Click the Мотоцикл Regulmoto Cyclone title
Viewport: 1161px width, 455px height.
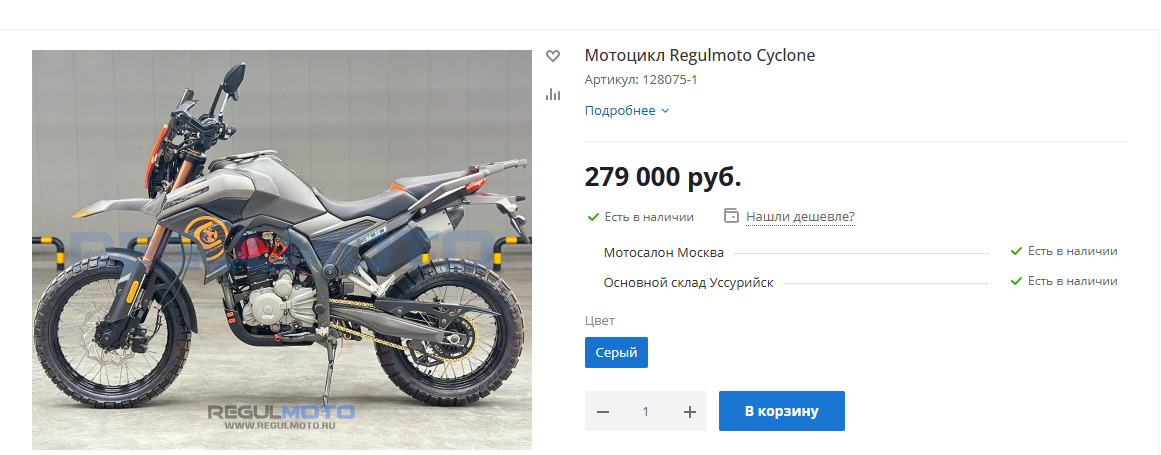pyautogui.click(x=700, y=55)
